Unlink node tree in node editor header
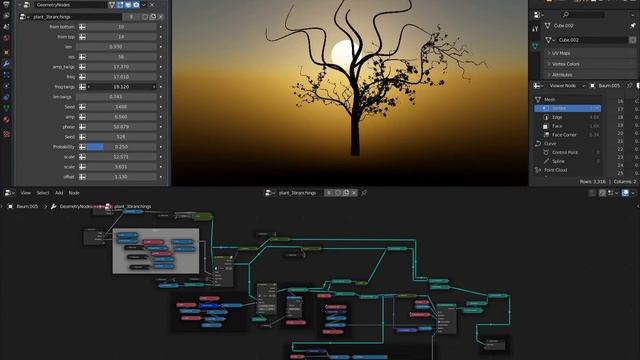This screenshot has width=640, height=360. (x=354, y=193)
